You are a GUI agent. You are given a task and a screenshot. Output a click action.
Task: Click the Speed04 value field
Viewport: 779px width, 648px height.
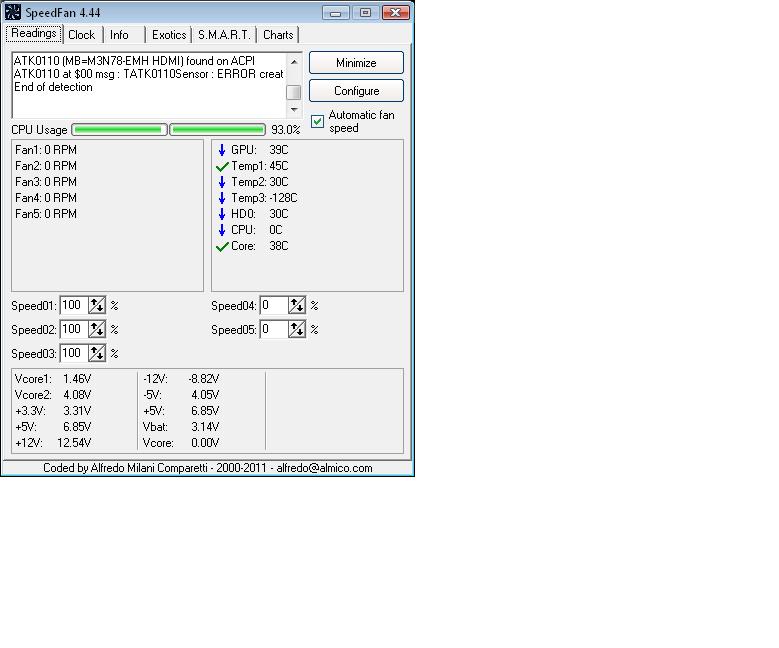click(274, 305)
